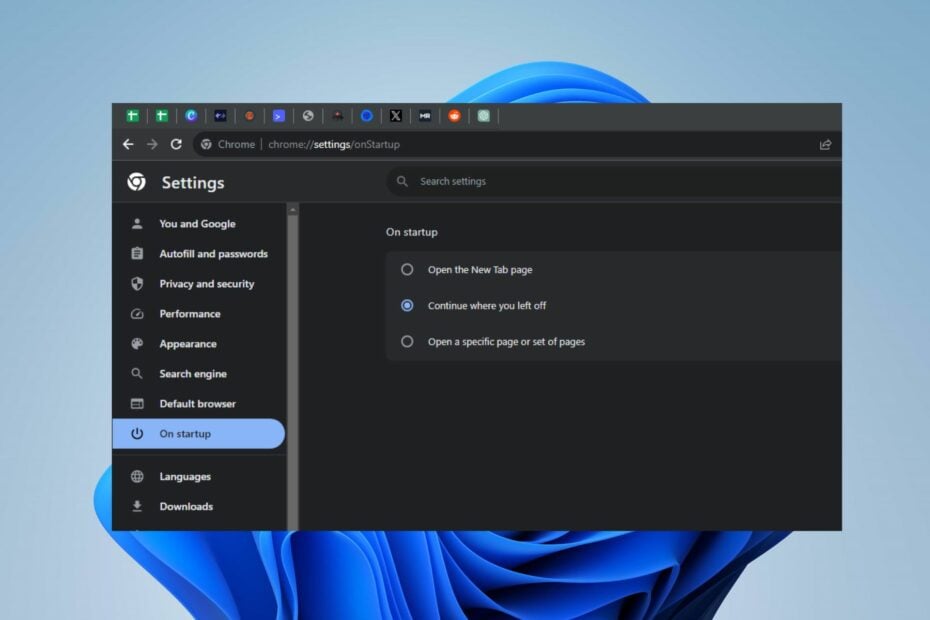The height and width of the screenshot is (620, 930).
Task: Select Open a specific page or set of pages
Action: click(x=407, y=341)
